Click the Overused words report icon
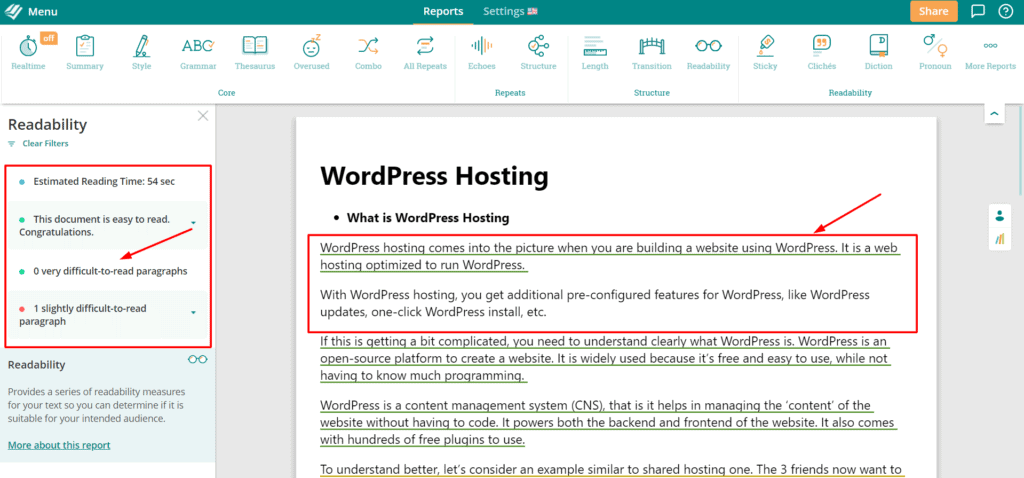This screenshot has width=1024, height=478. coord(311,51)
